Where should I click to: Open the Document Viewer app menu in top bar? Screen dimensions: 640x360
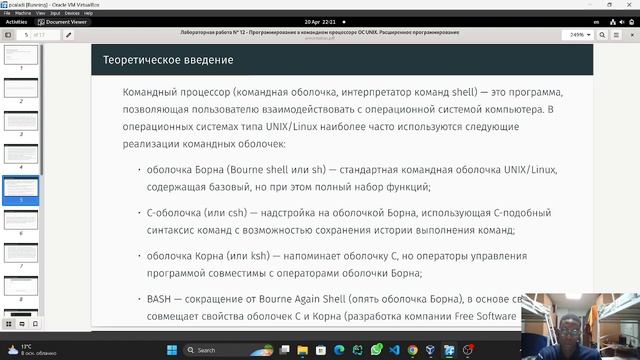click(62, 22)
